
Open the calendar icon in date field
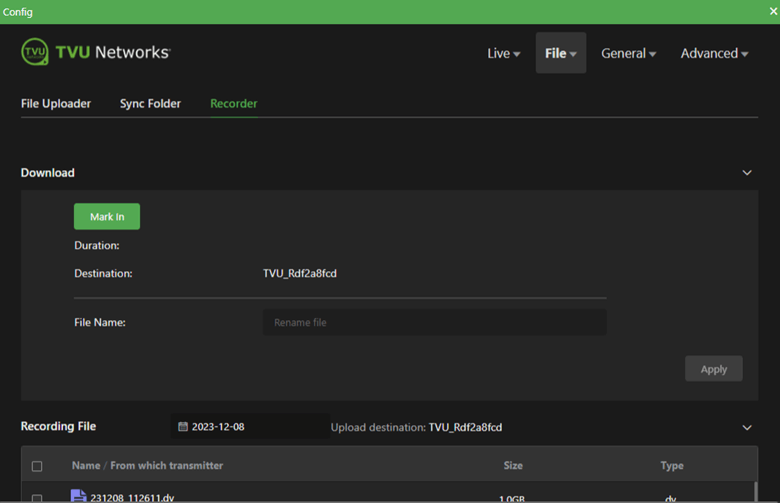183,426
